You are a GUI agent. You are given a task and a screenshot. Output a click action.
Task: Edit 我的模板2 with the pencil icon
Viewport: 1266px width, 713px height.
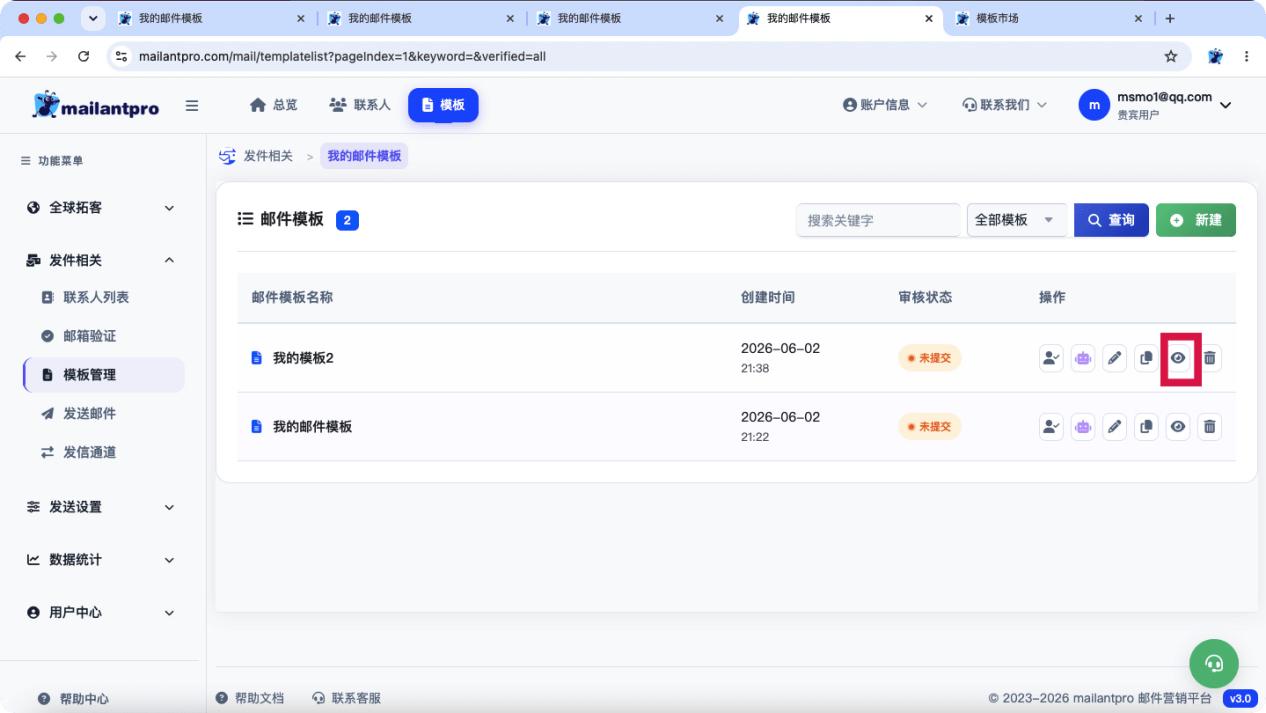tap(1115, 358)
